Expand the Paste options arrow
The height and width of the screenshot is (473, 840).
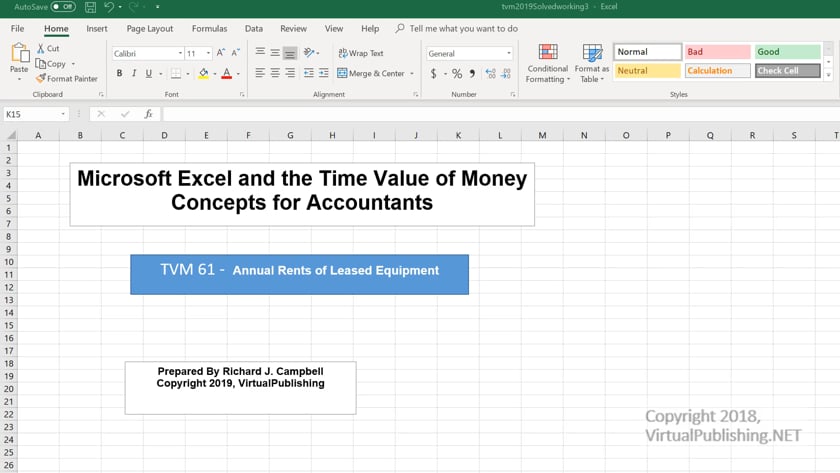coord(19,79)
